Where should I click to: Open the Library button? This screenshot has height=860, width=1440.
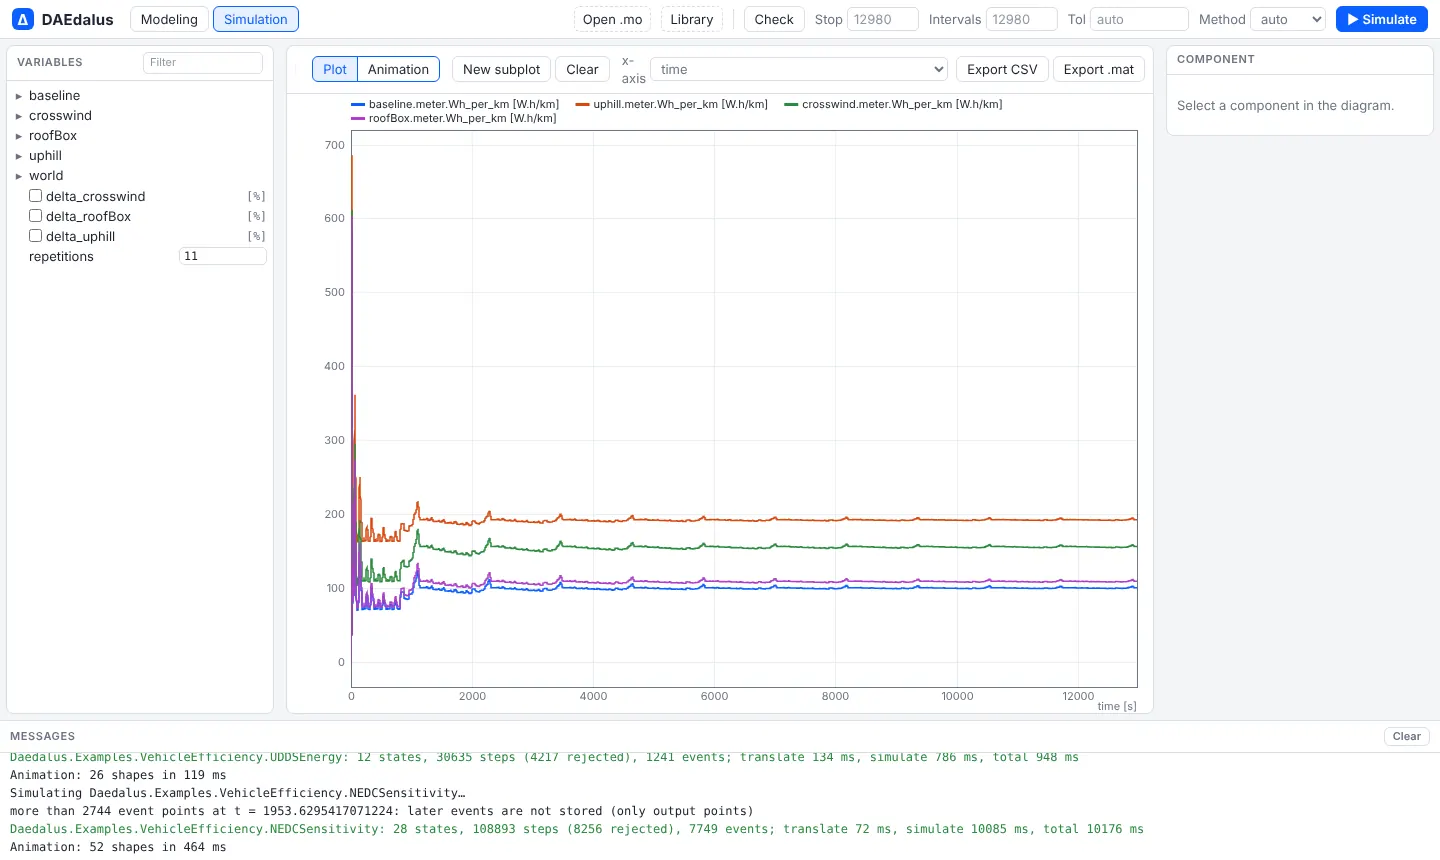(x=692, y=19)
